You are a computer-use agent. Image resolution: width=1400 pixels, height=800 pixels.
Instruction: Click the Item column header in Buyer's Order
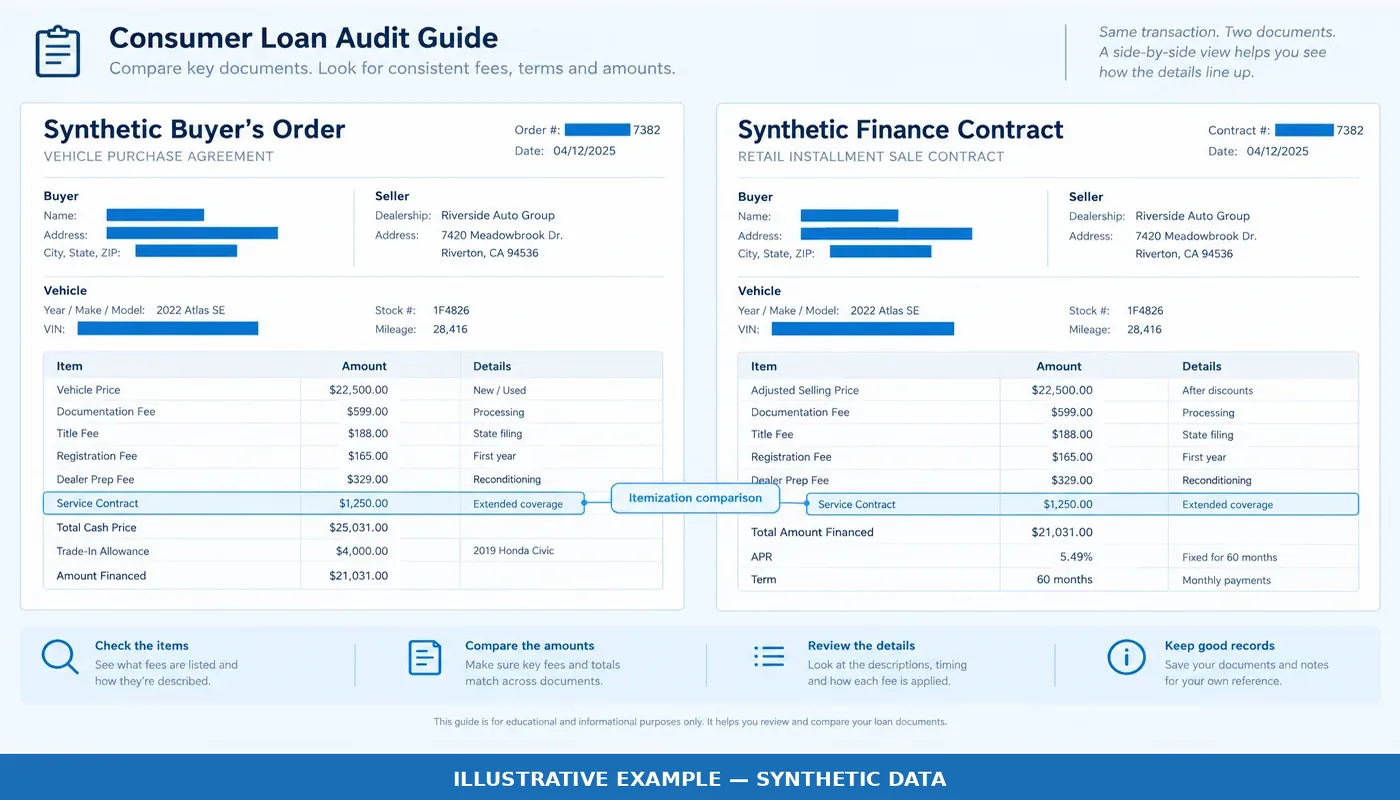tap(69, 366)
